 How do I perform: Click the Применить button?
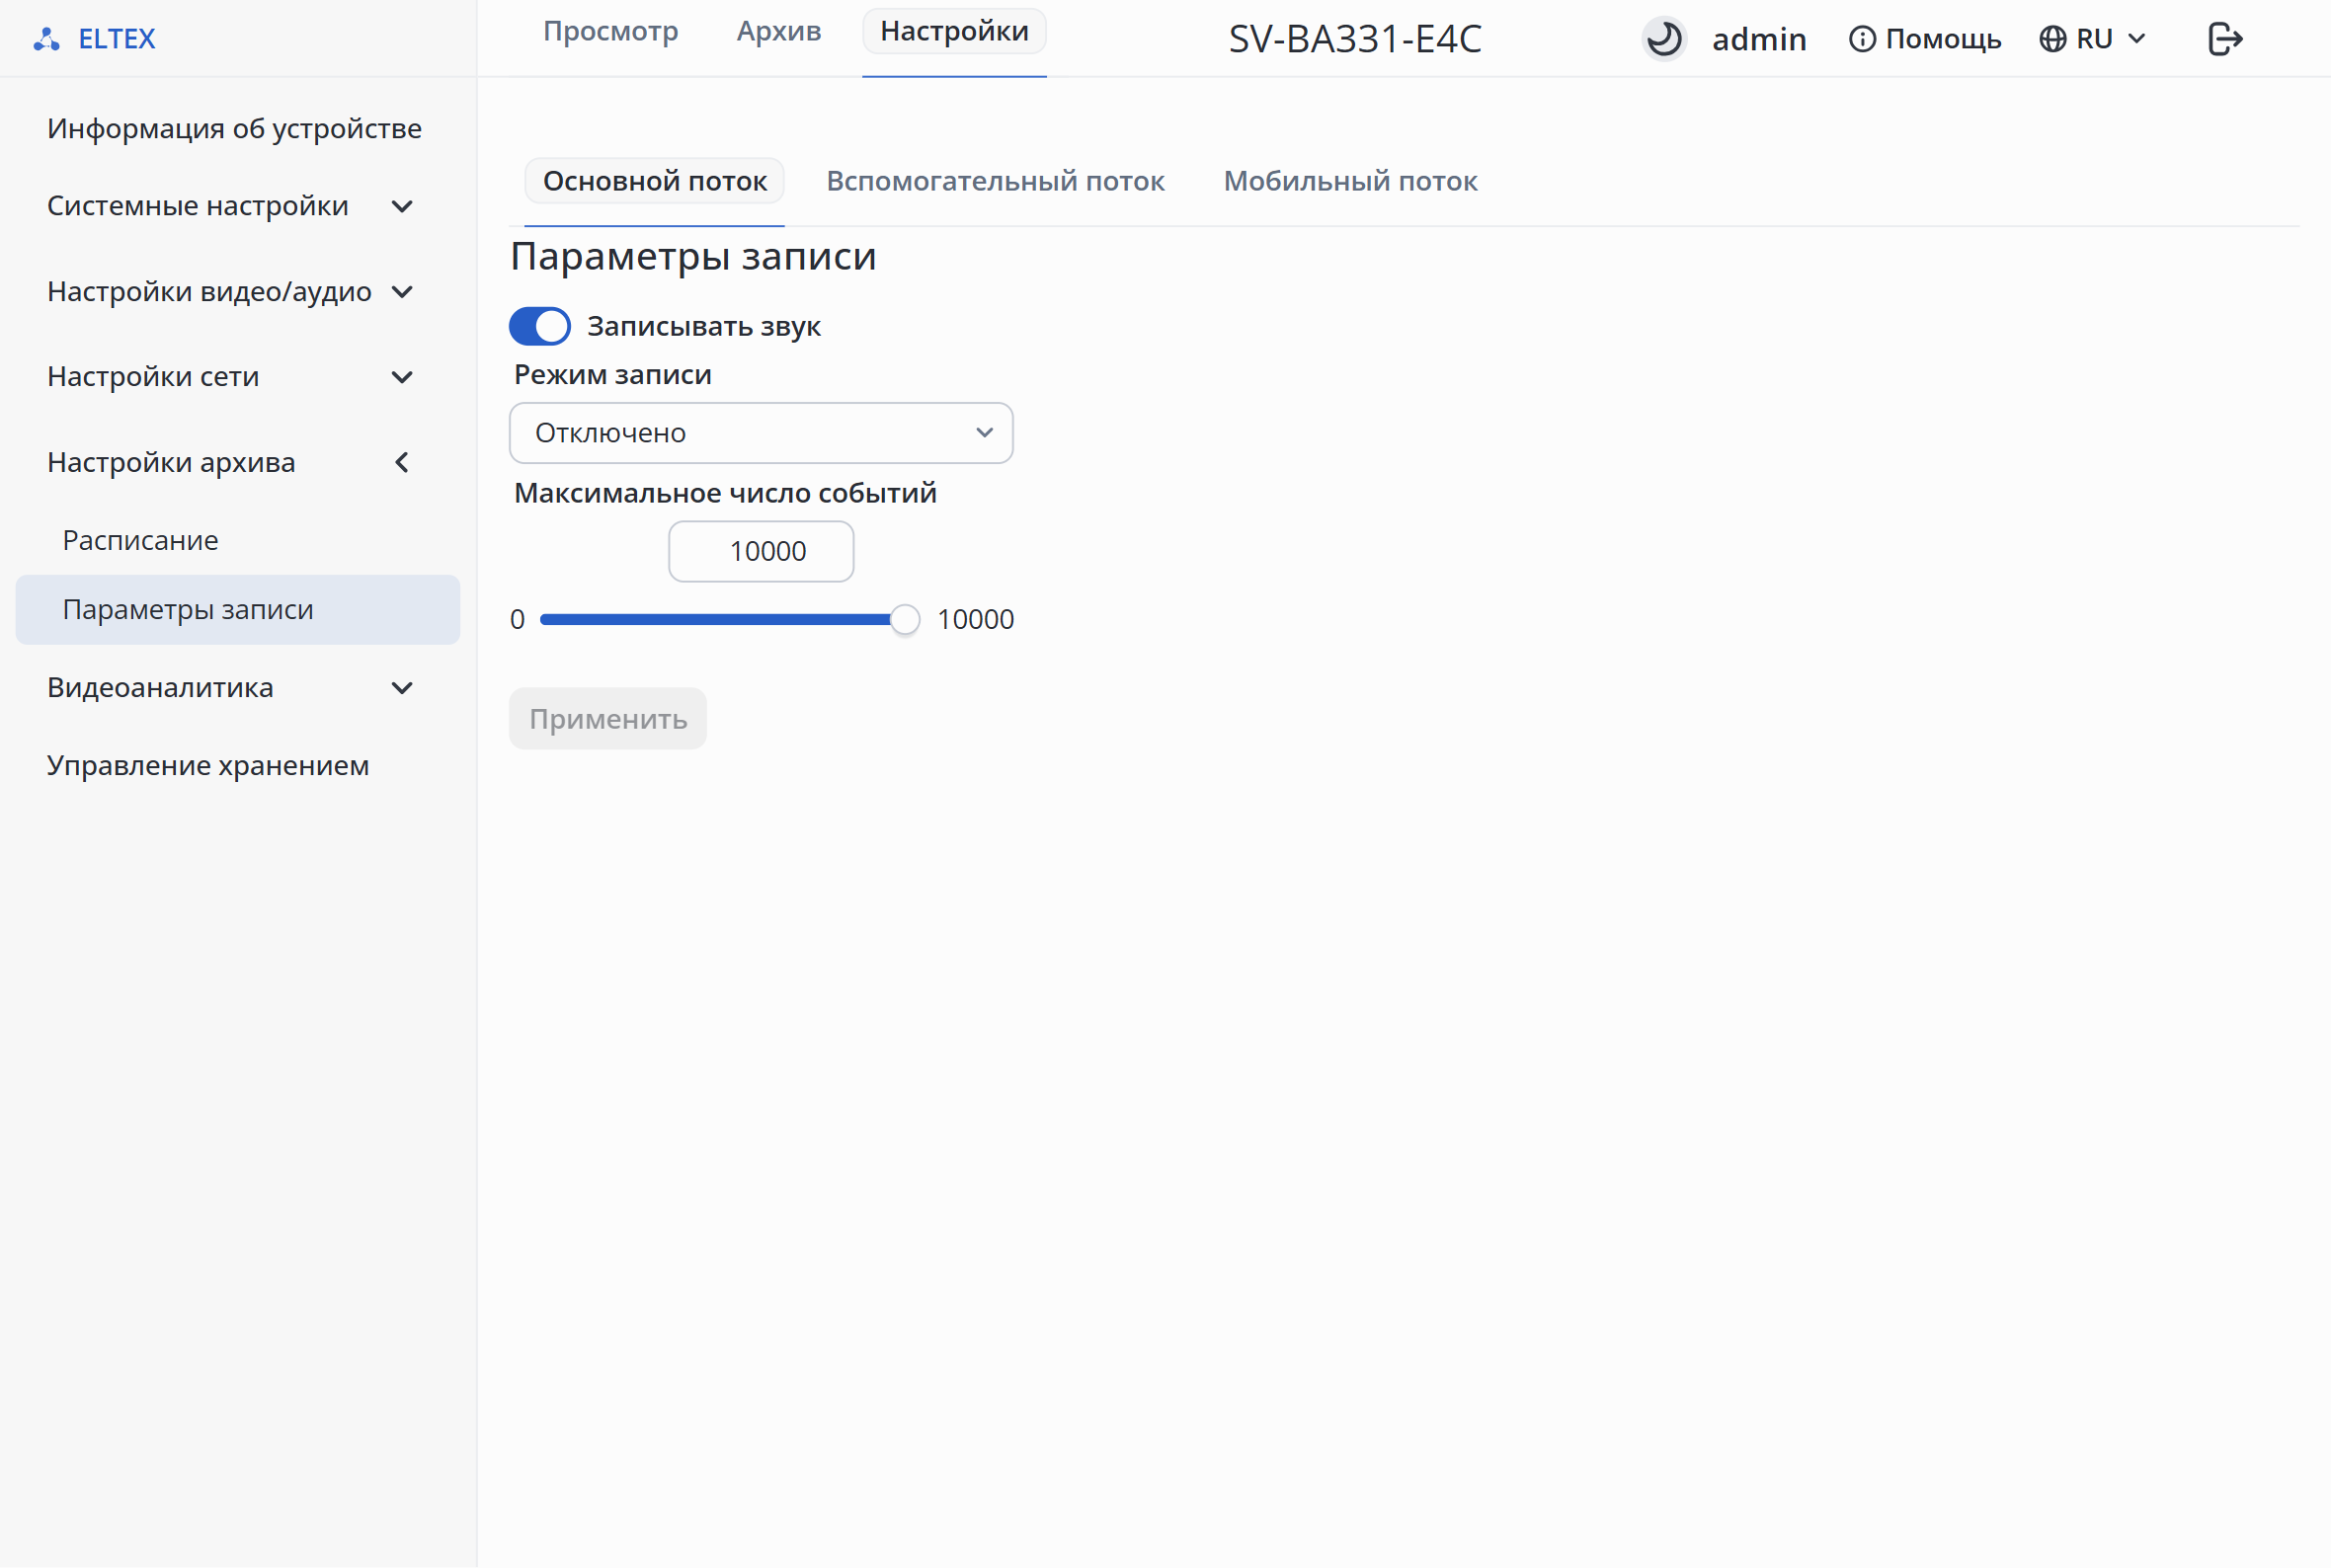coord(608,719)
